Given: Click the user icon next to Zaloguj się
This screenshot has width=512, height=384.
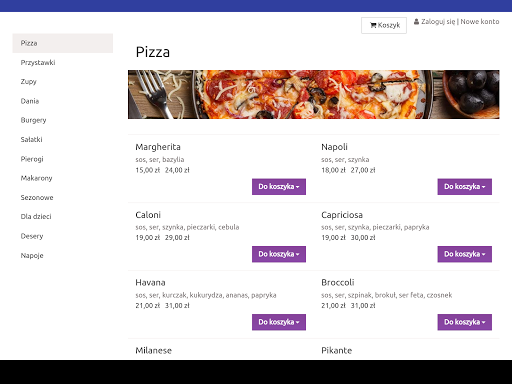Looking at the screenshot, I should (416, 22).
